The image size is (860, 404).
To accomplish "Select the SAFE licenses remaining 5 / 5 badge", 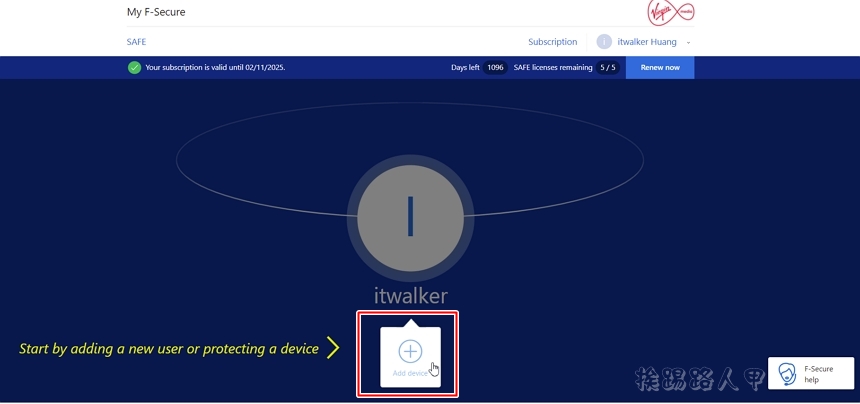I will pyautogui.click(x=607, y=67).
